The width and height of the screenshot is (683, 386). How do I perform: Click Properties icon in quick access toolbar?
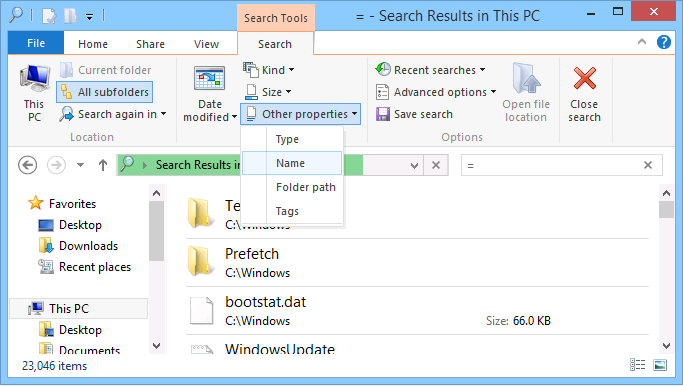click(x=49, y=16)
